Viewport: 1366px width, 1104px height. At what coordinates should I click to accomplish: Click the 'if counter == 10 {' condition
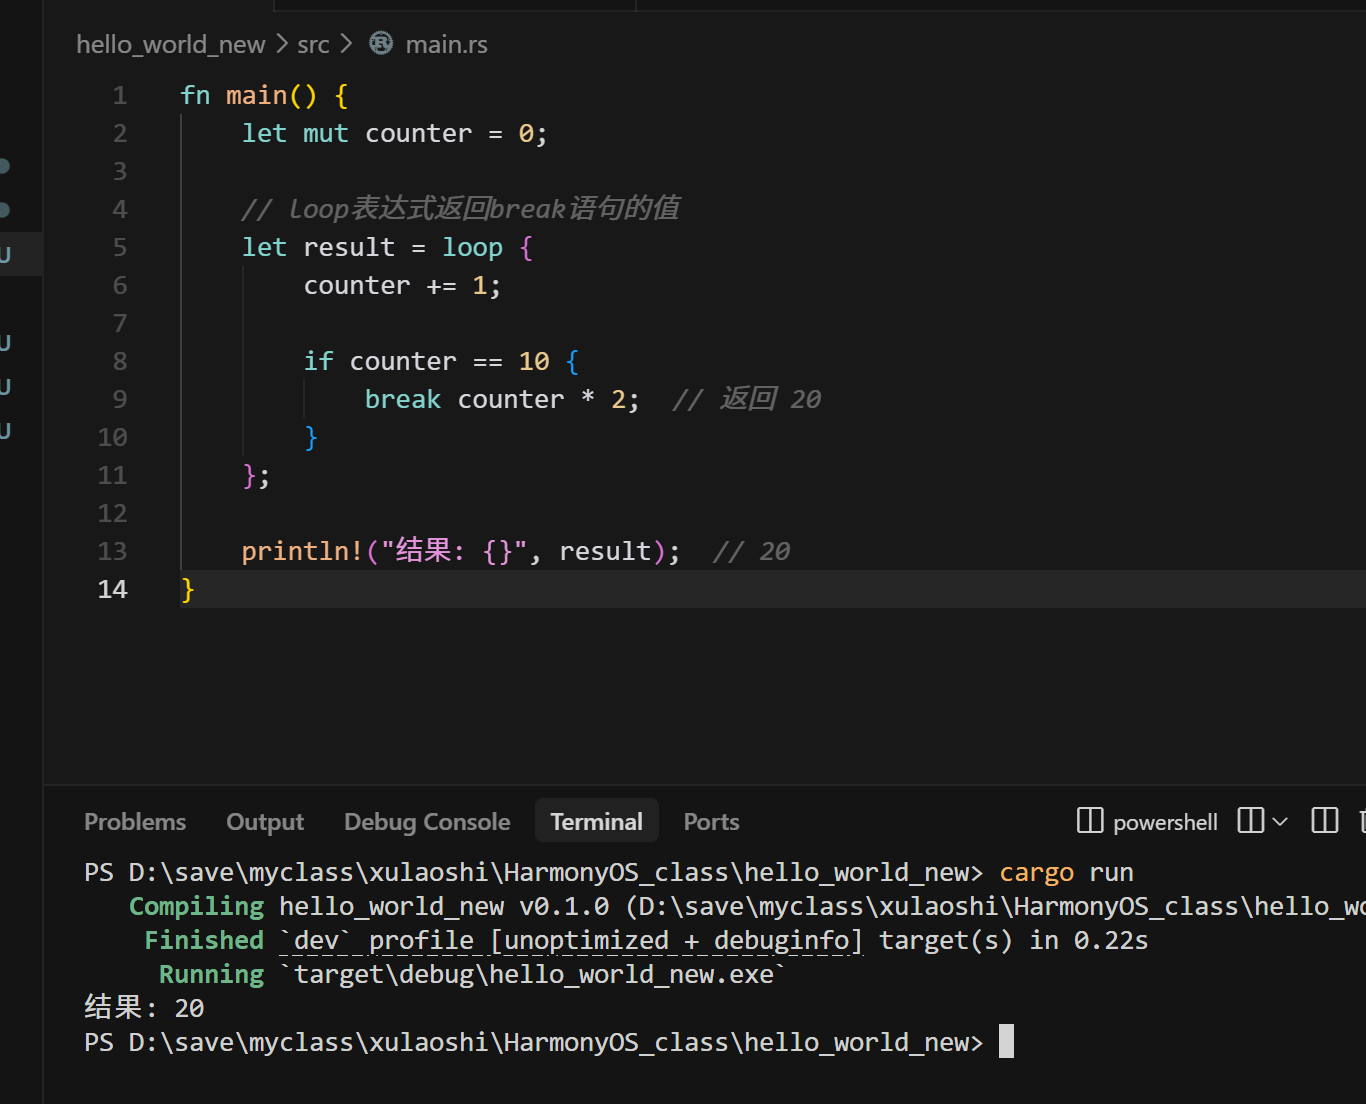pyautogui.click(x=442, y=362)
